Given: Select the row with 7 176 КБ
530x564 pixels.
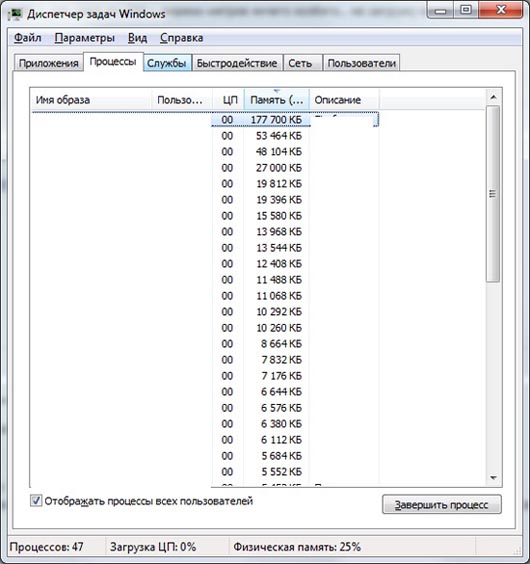Looking at the screenshot, I should point(205,376).
